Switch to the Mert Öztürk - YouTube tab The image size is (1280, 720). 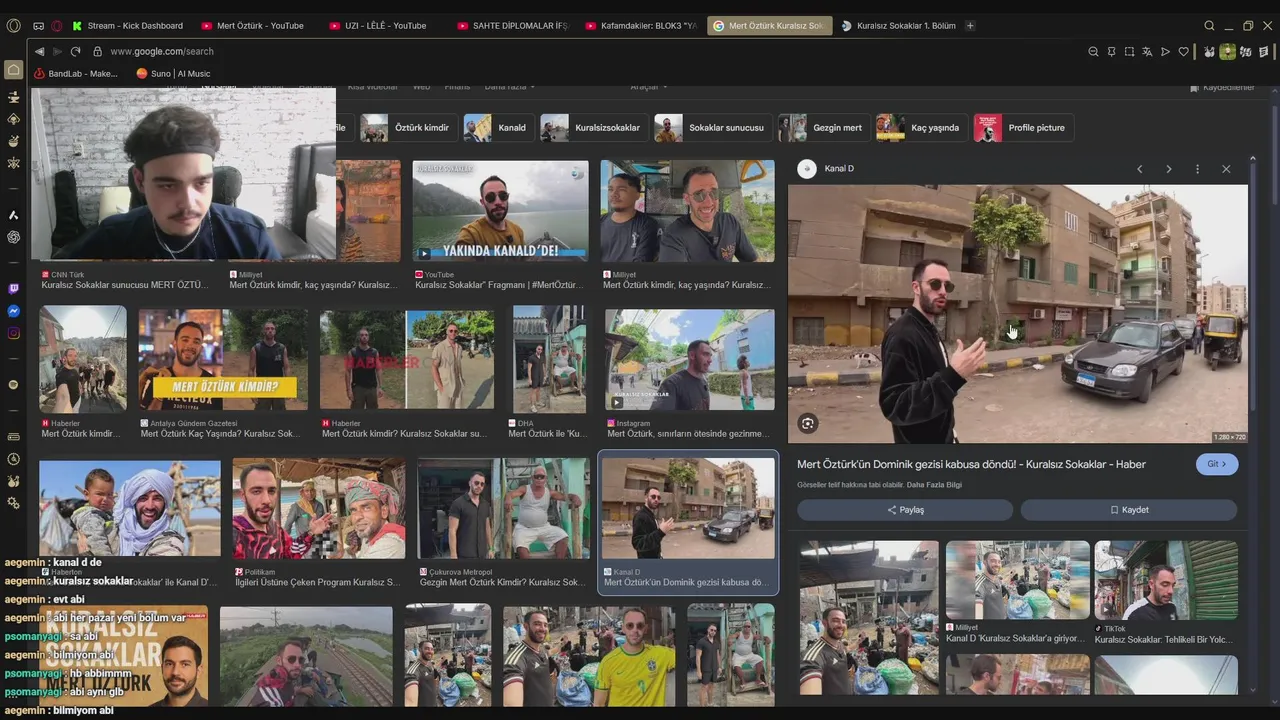point(254,26)
